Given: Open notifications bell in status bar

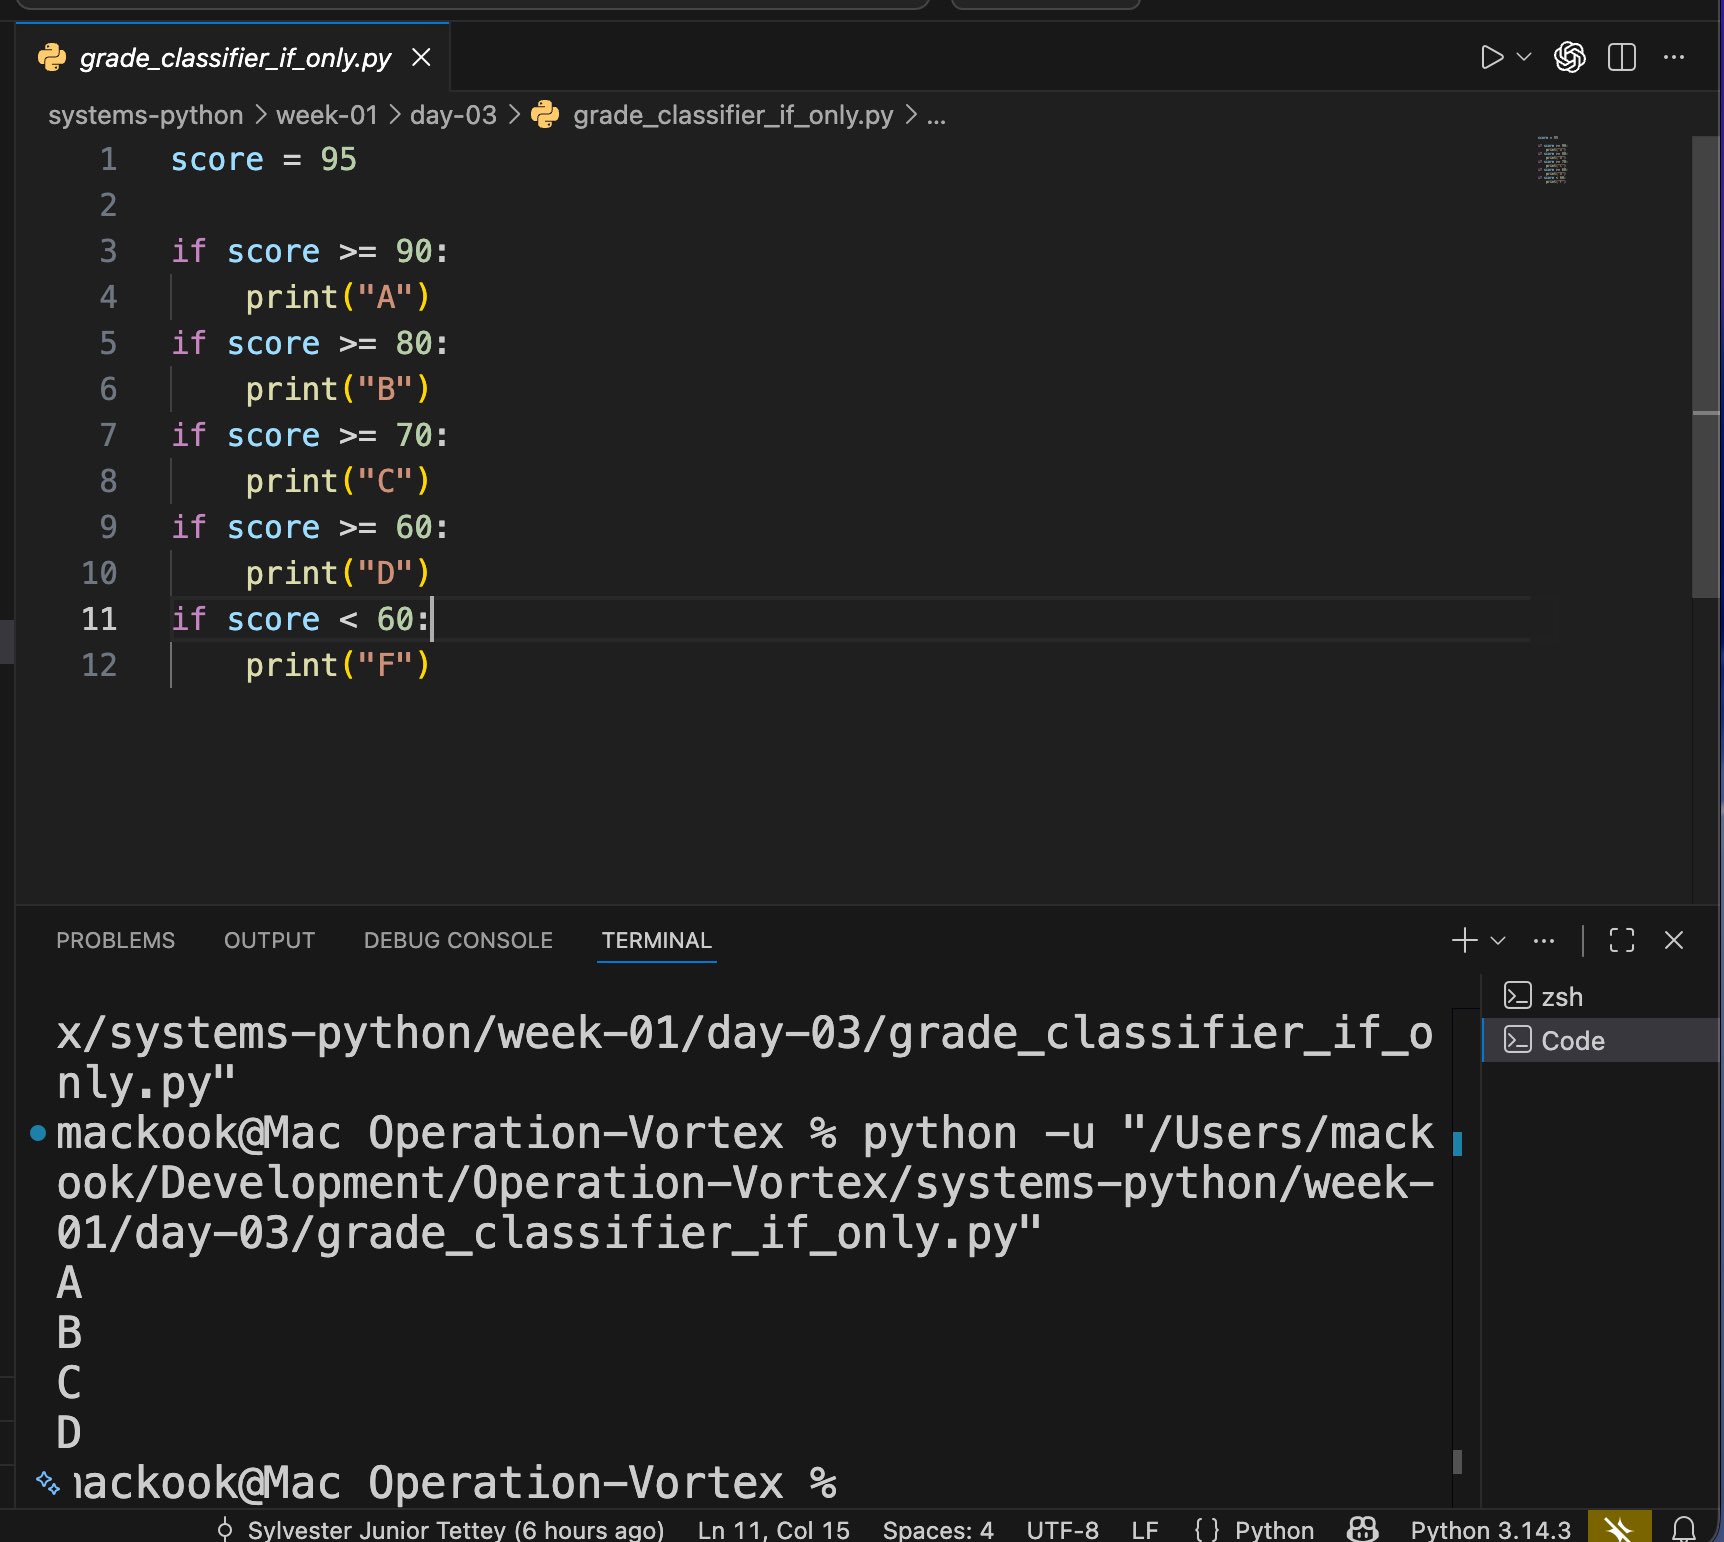Looking at the screenshot, I should tap(1684, 1529).
